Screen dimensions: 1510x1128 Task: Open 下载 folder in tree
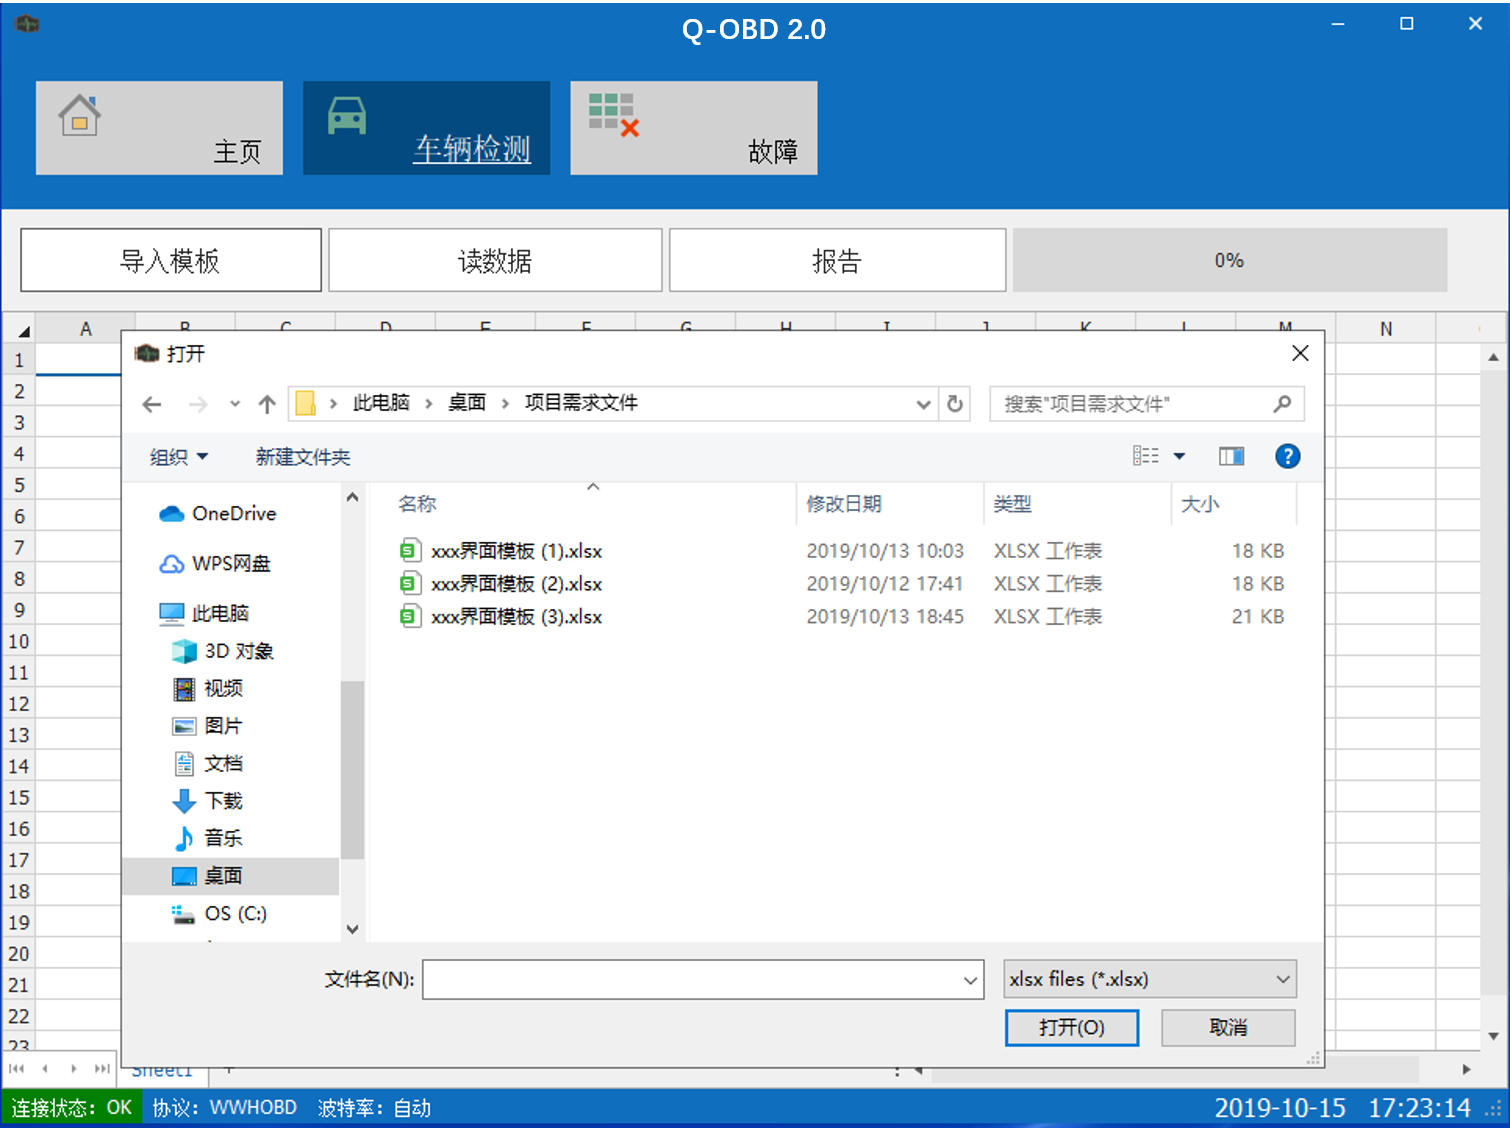208,801
